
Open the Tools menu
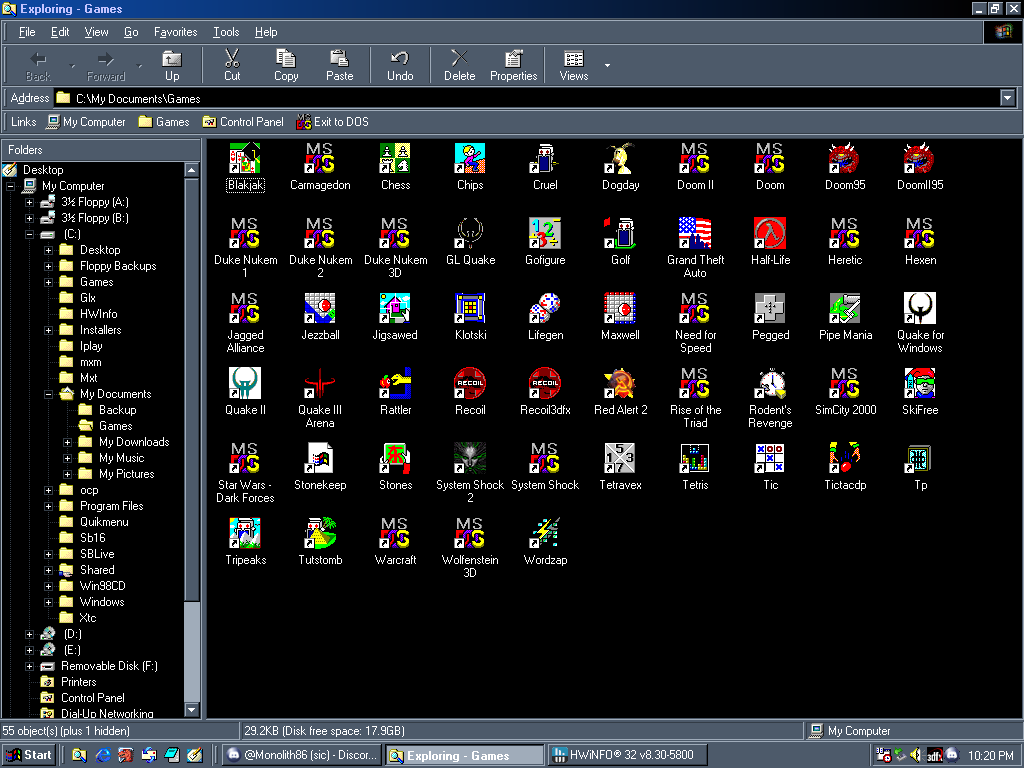(226, 32)
